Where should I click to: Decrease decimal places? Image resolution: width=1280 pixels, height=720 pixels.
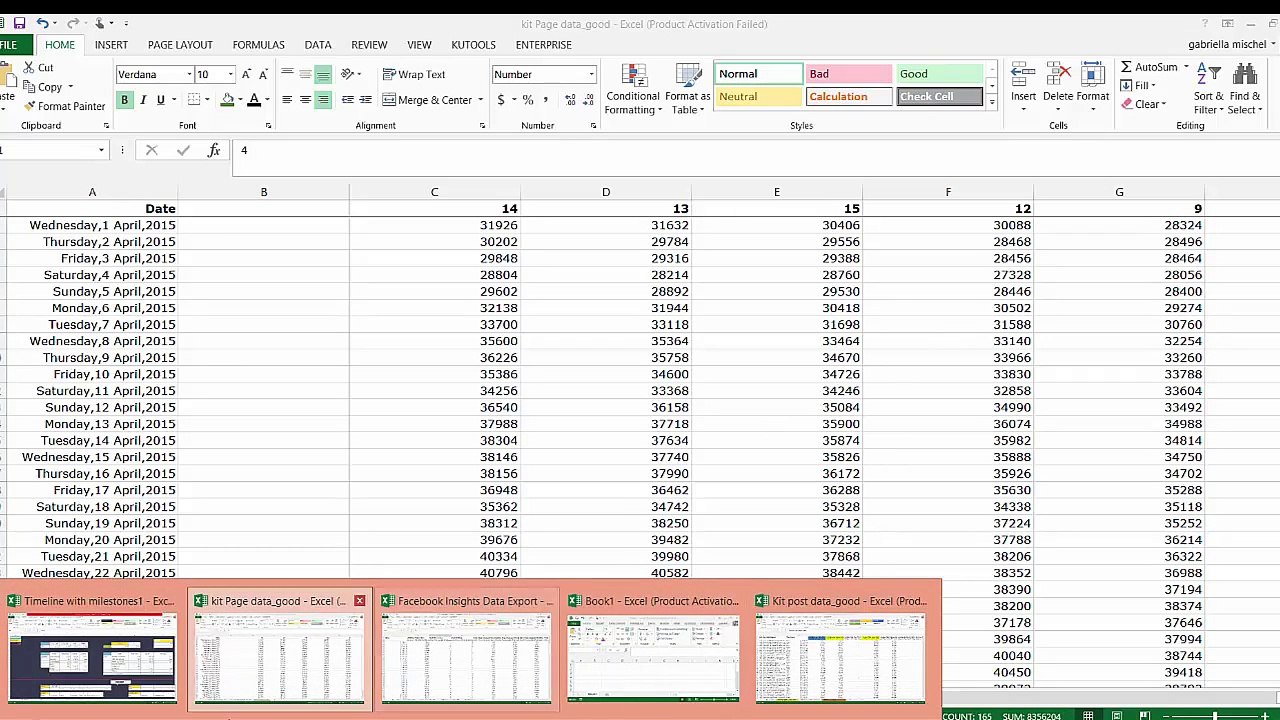pyautogui.click(x=590, y=100)
